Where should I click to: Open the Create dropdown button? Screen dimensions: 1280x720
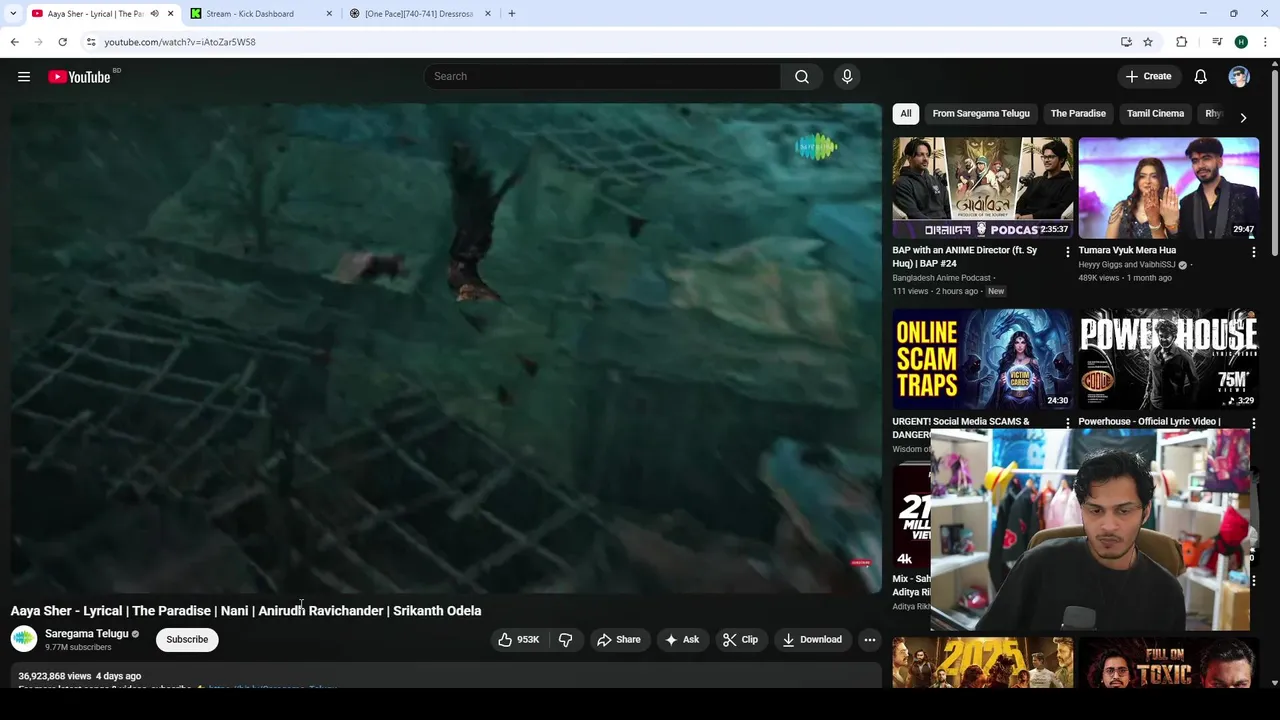[x=1148, y=76]
